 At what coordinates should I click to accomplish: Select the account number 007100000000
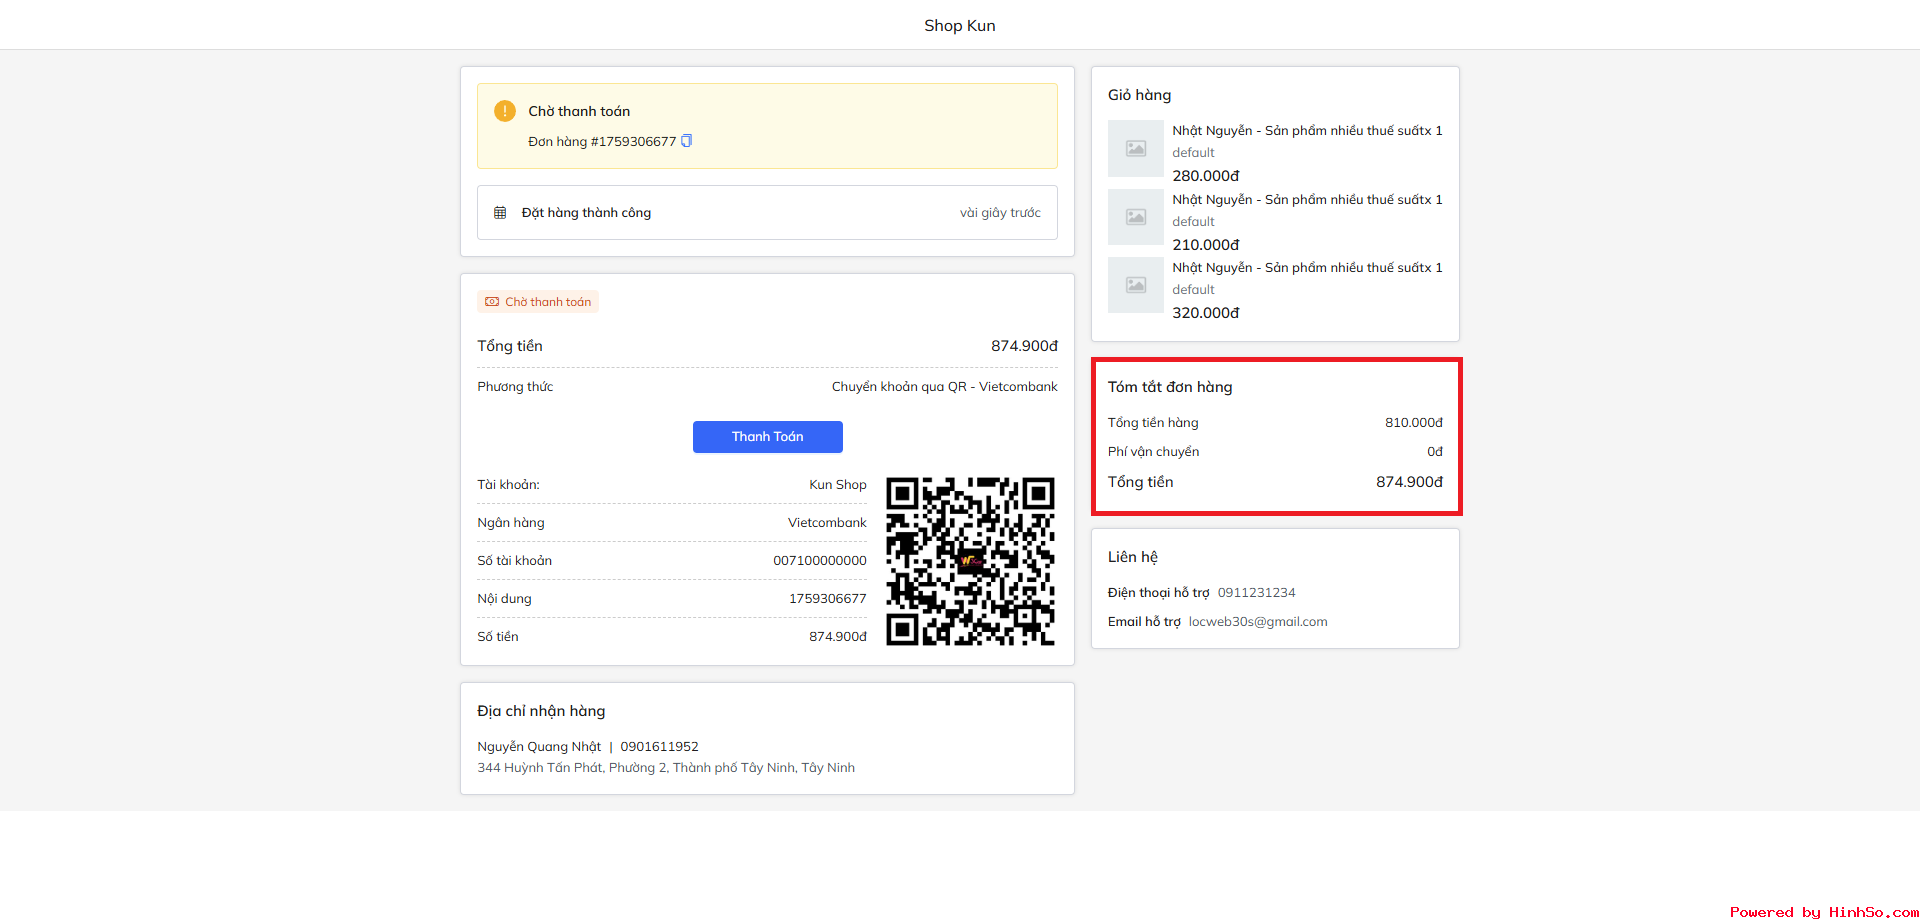tap(819, 561)
